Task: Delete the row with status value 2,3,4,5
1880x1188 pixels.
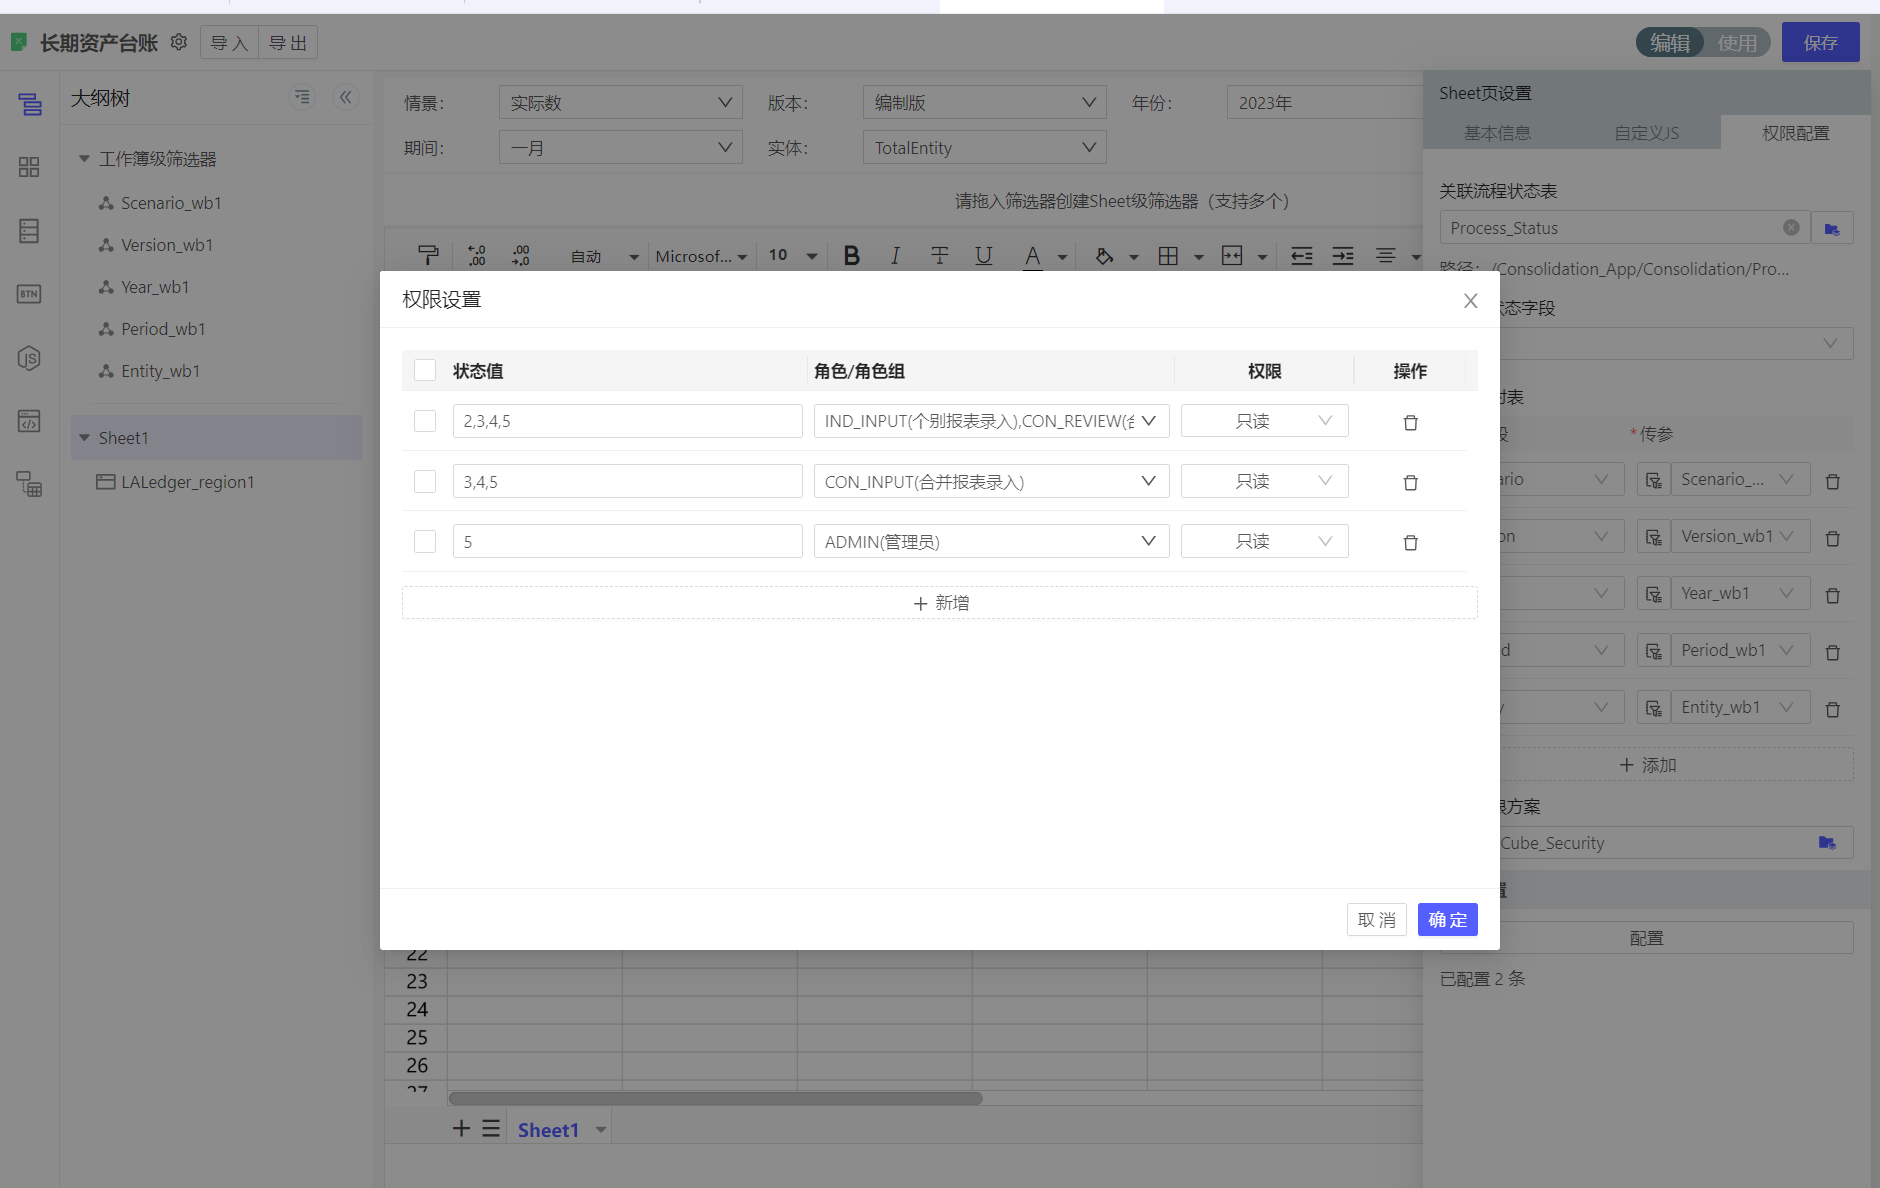Action: pyautogui.click(x=1410, y=422)
